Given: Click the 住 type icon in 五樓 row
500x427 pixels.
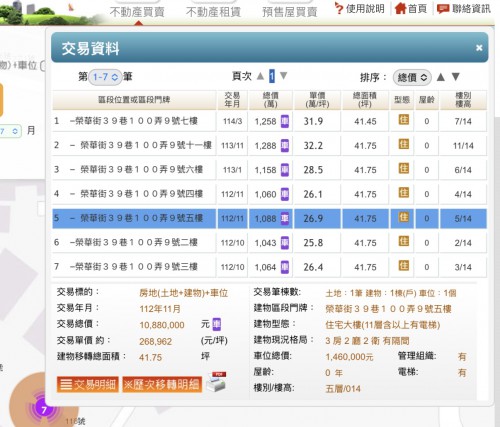Looking at the screenshot, I should [403, 217].
